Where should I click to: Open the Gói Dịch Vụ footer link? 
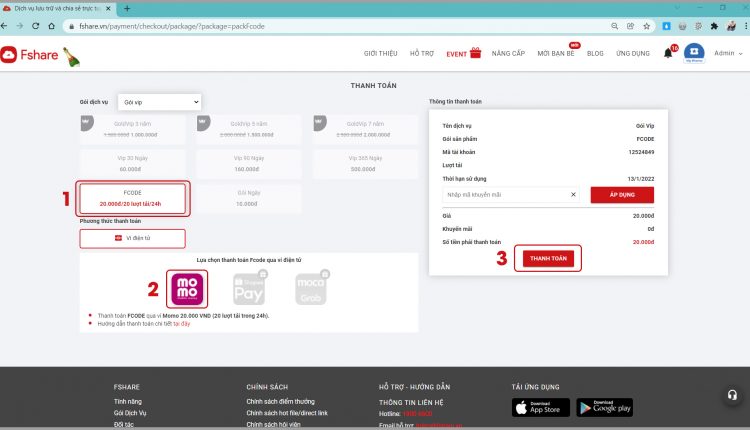click(x=130, y=413)
